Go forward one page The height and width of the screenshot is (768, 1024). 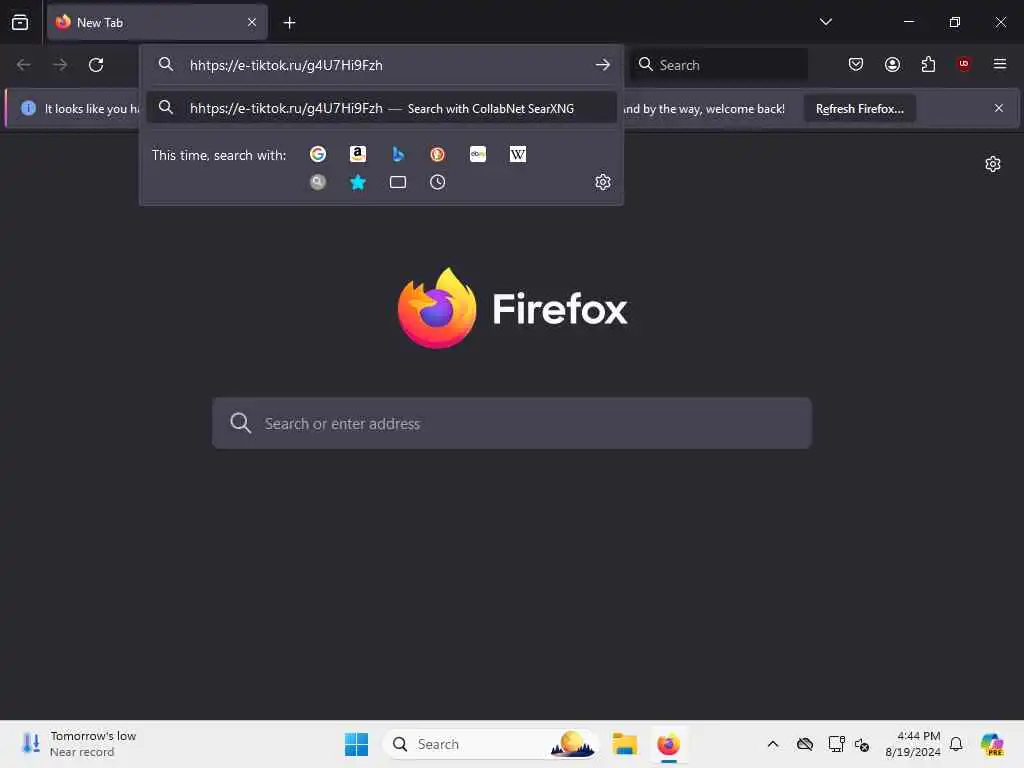point(60,65)
